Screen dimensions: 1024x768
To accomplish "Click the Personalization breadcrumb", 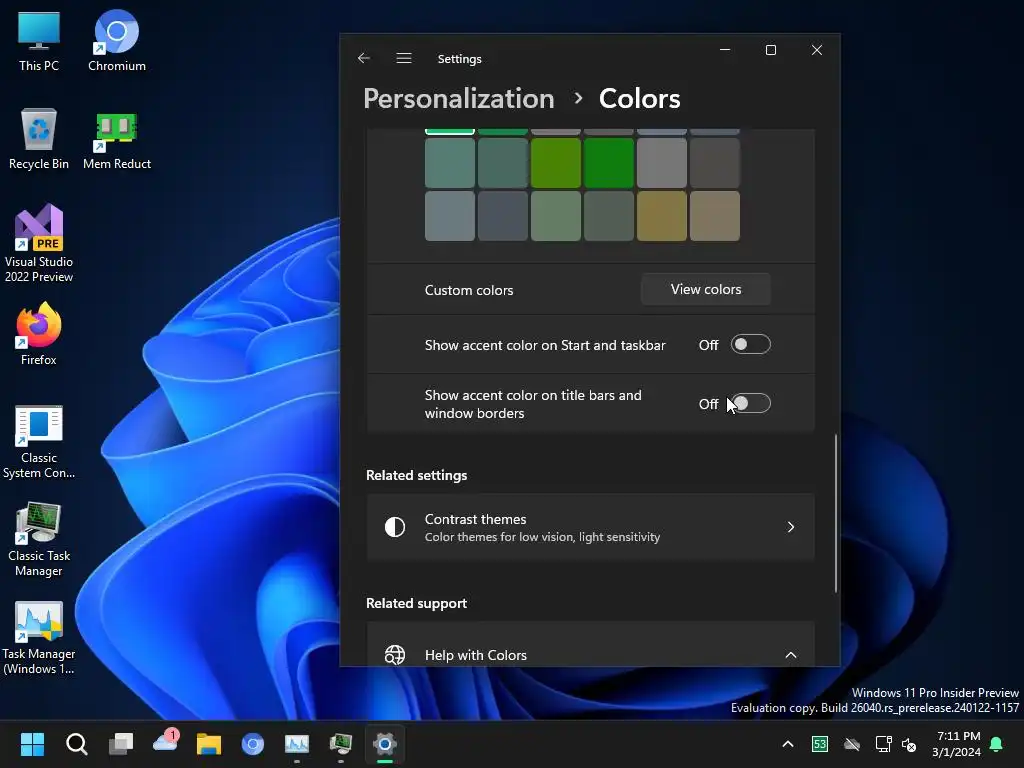I will click(x=458, y=99).
